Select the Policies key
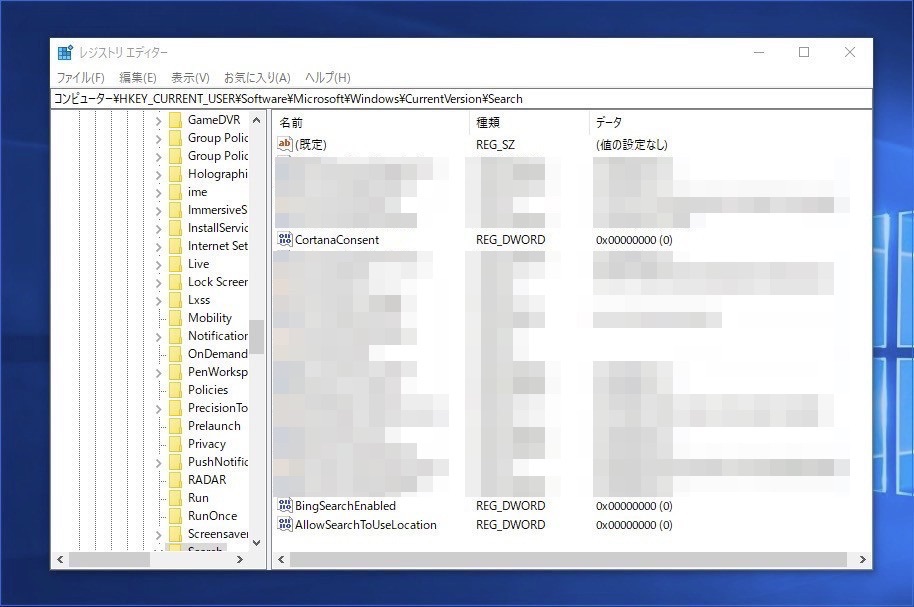This screenshot has height=607, width=914. (x=208, y=390)
